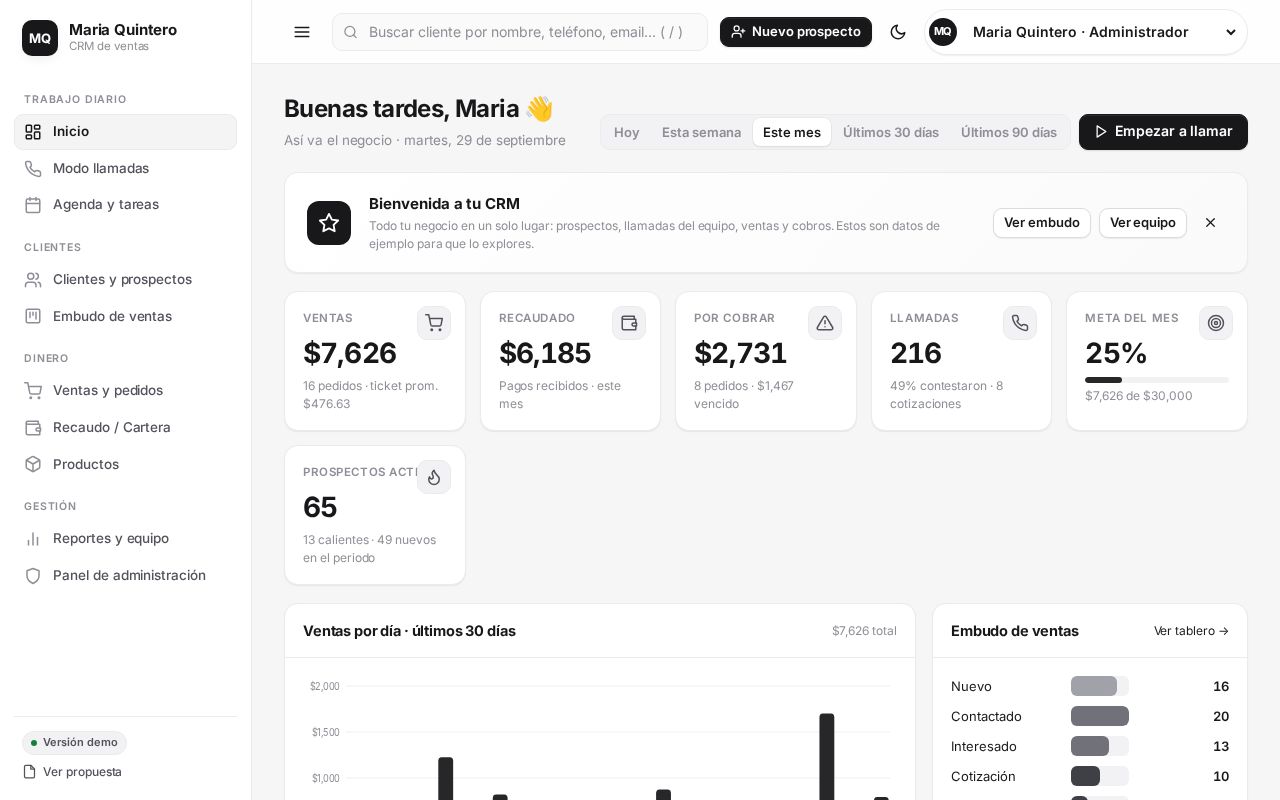Screen dimensions: 1280x800
Task: Open Inicio in the sidebar
Action: coord(125,132)
